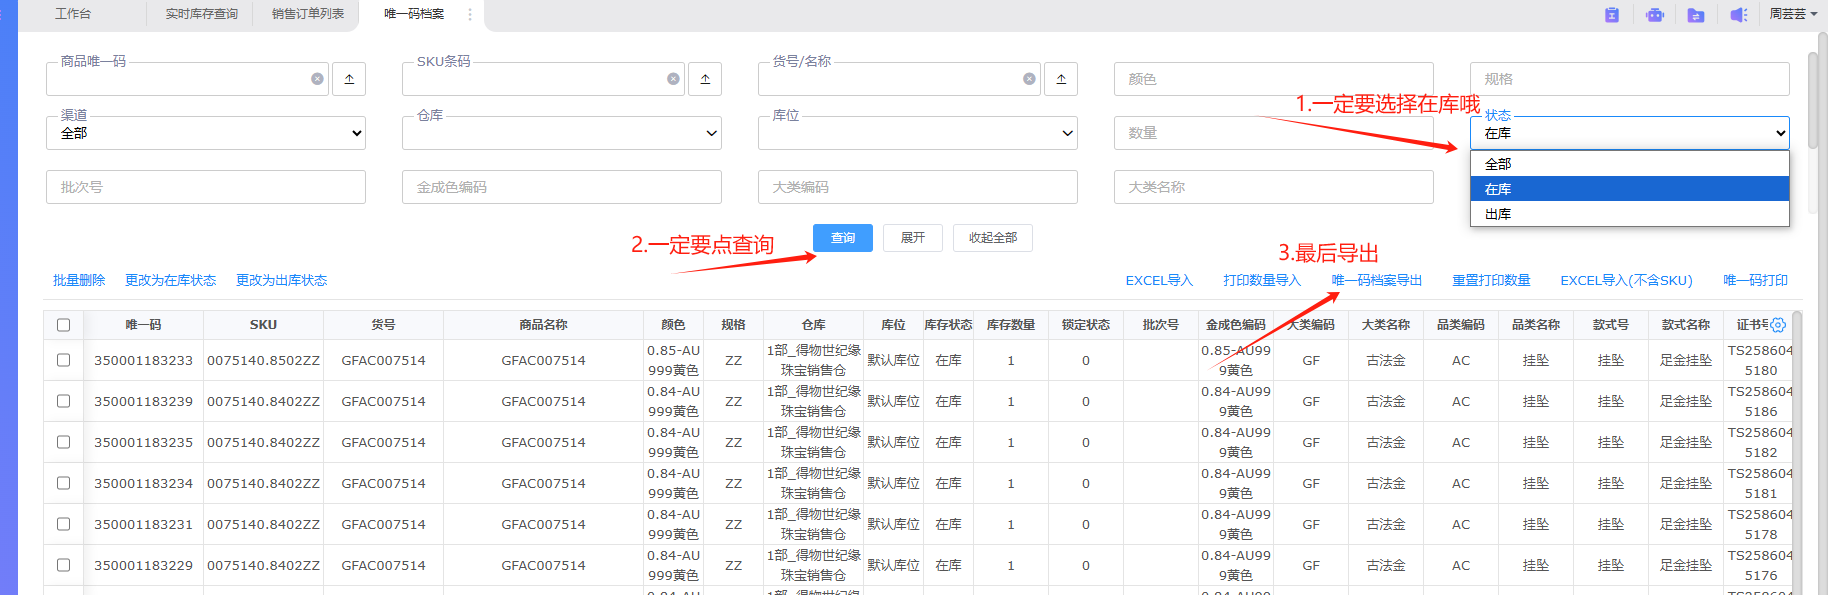The height and width of the screenshot is (595, 1828).
Task: Click the clipboard icon in top bar
Action: [1612, 15]
